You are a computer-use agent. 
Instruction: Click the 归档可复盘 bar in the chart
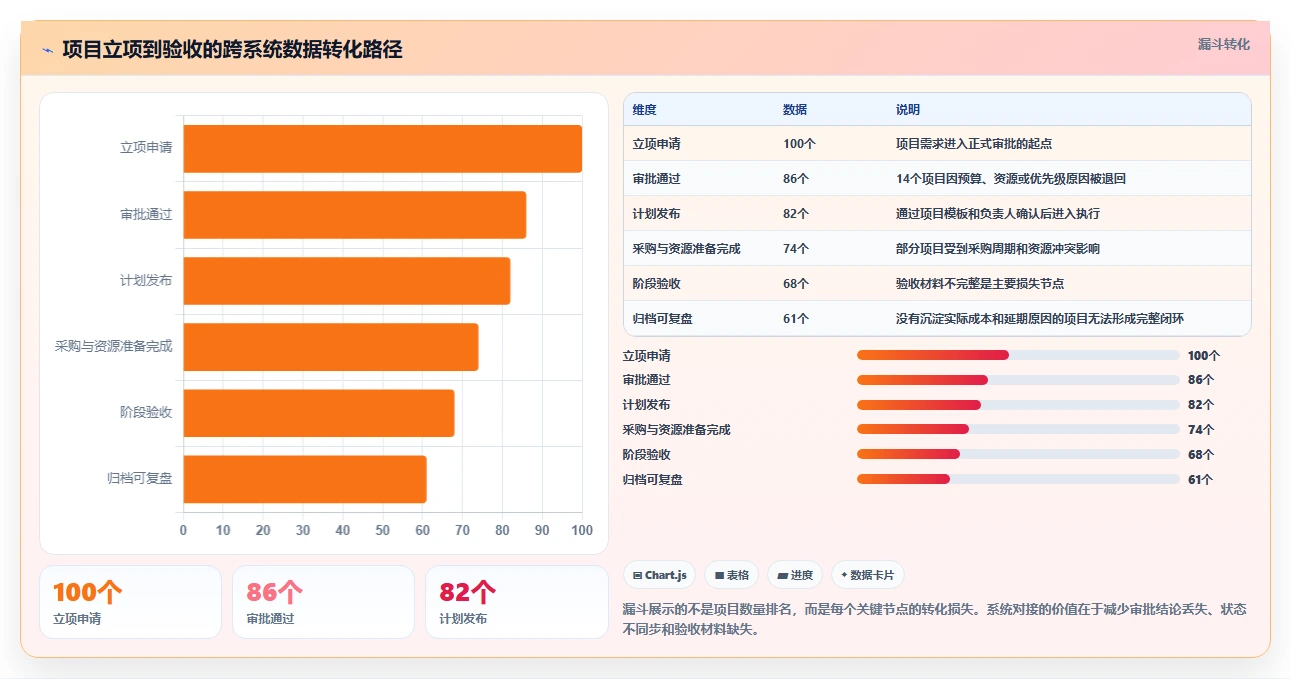click(x=305, y=479)
